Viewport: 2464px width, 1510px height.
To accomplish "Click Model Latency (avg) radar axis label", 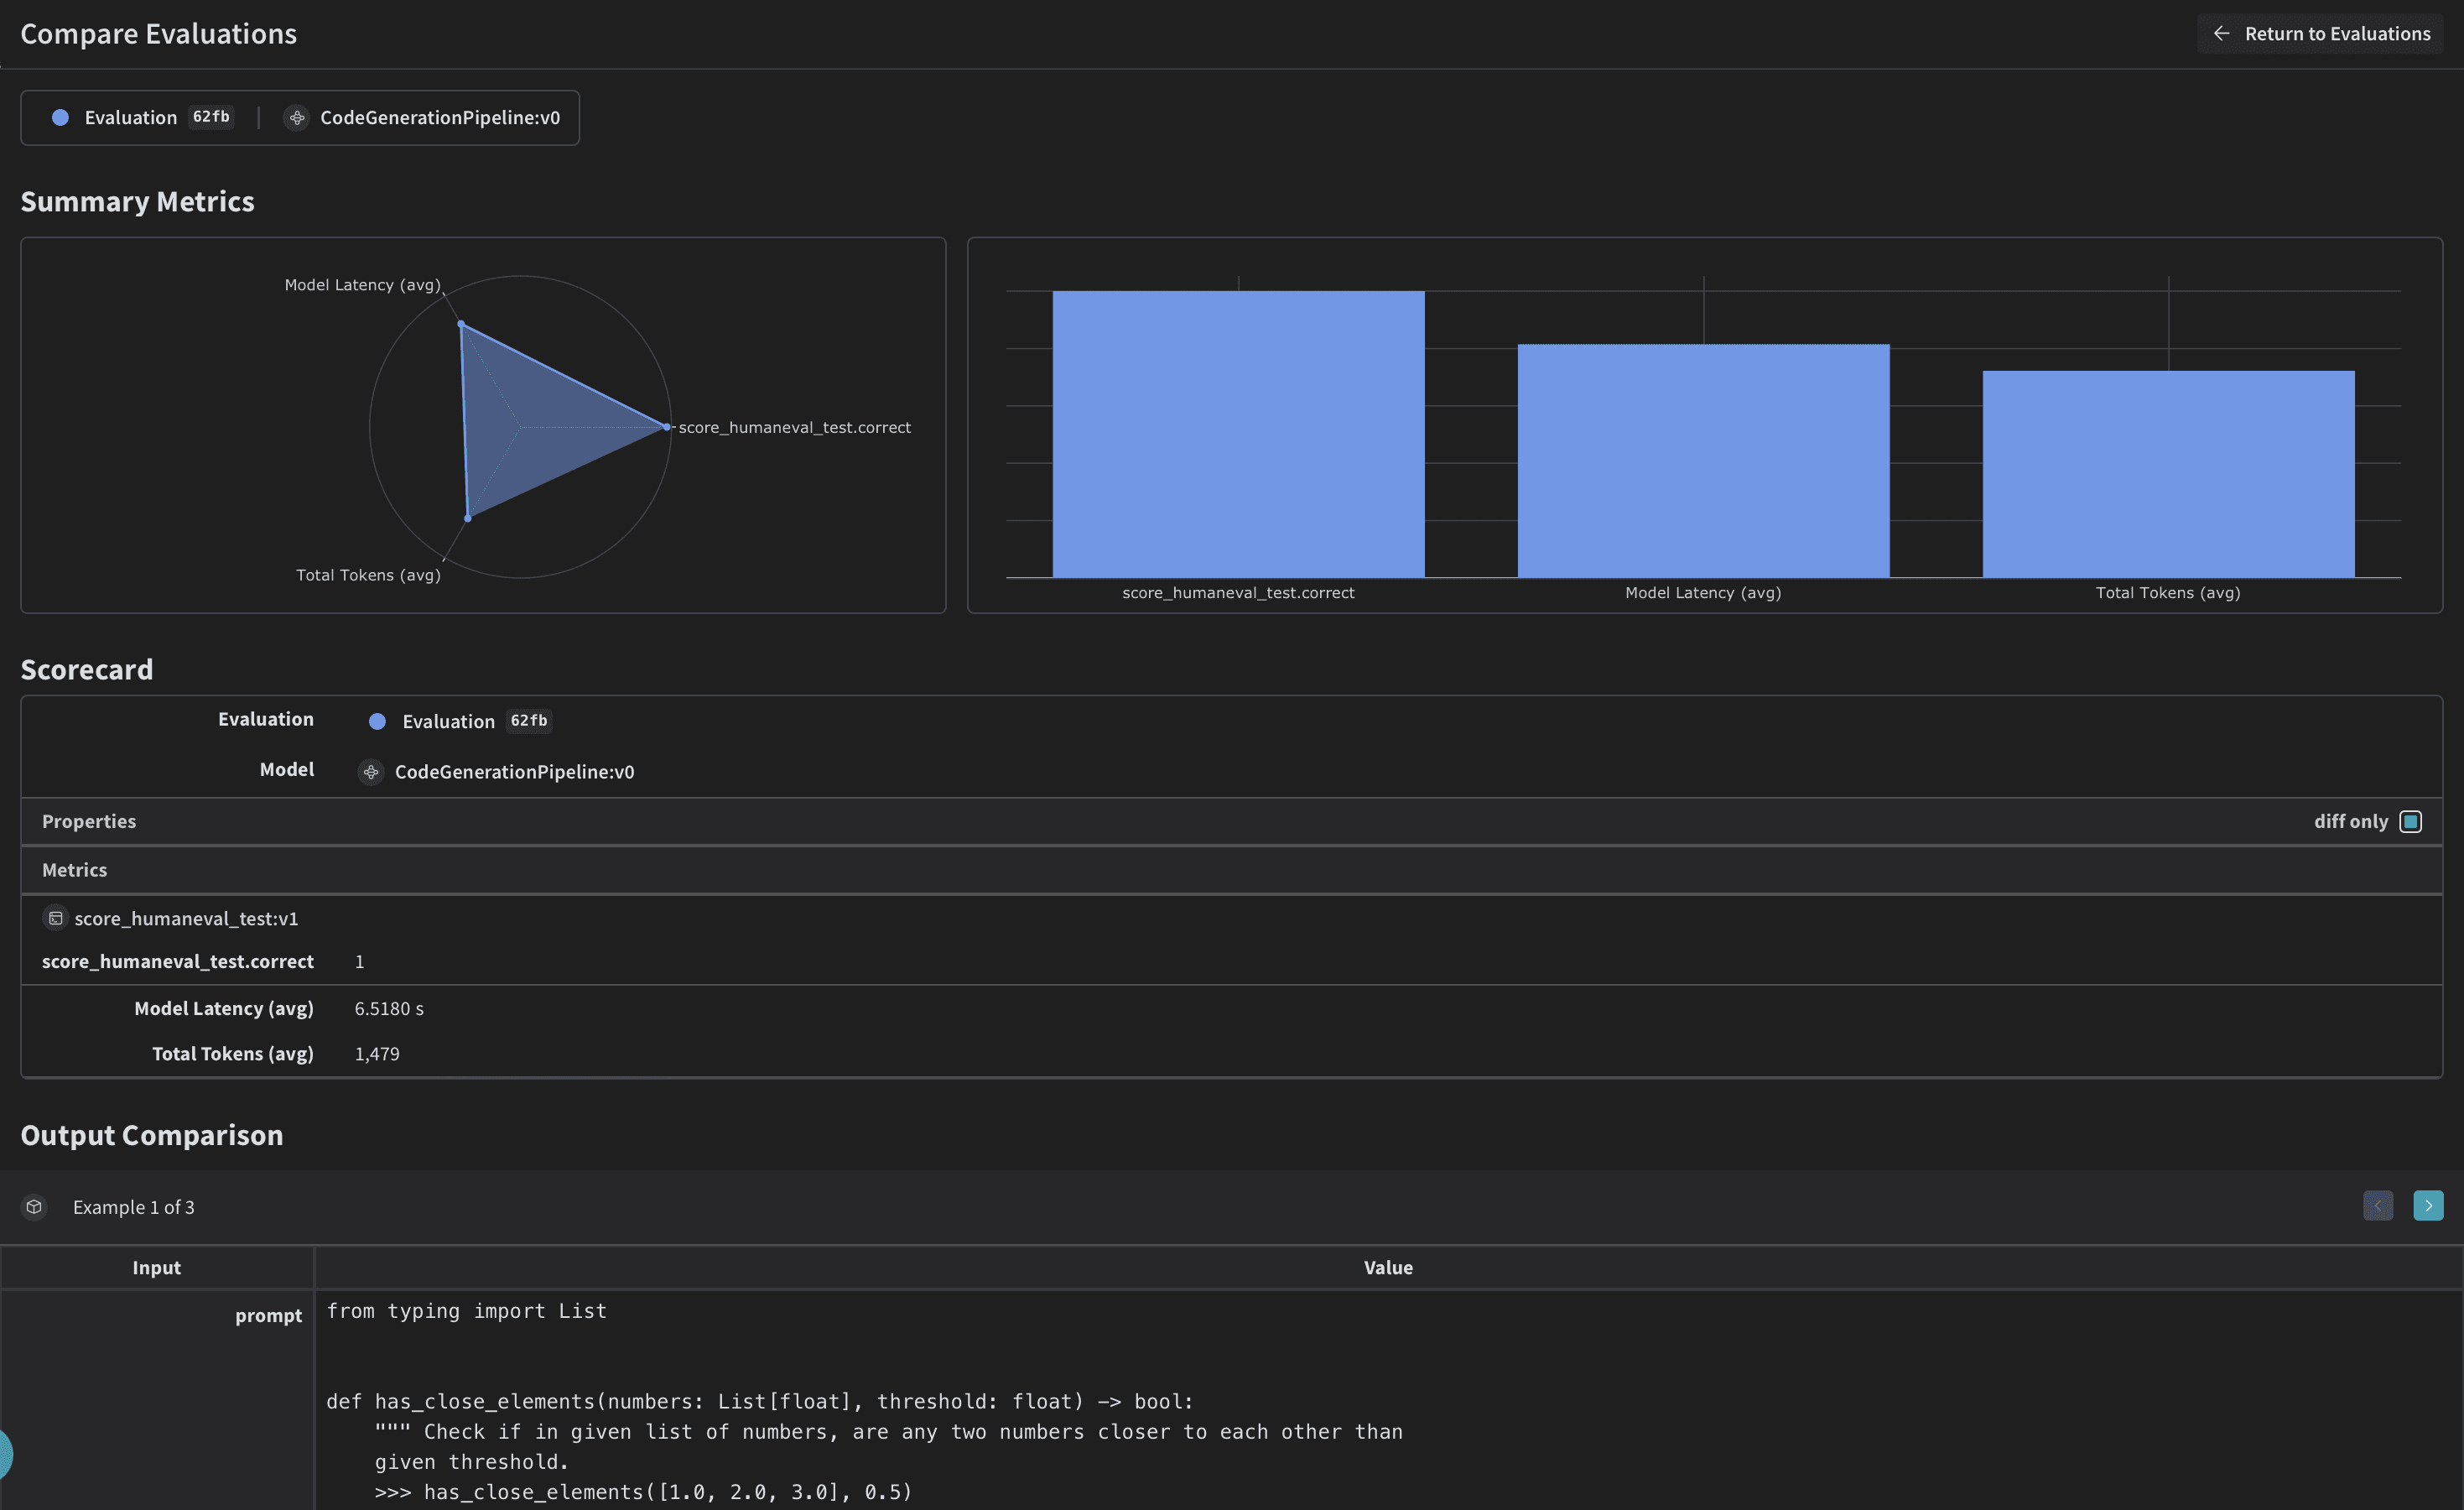I will (x=362, y=285).
